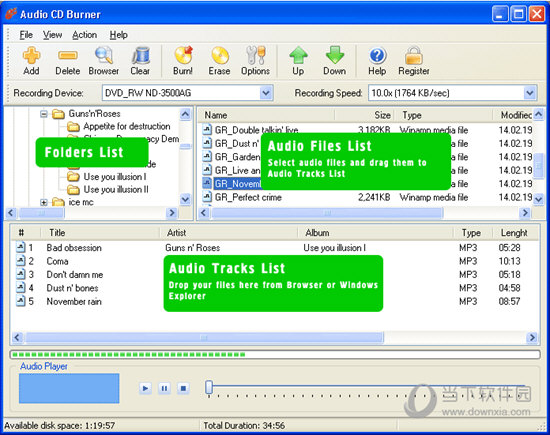550x435 pixels.
Task: Move the track up with the Up arrow
Action: point(298,55)
